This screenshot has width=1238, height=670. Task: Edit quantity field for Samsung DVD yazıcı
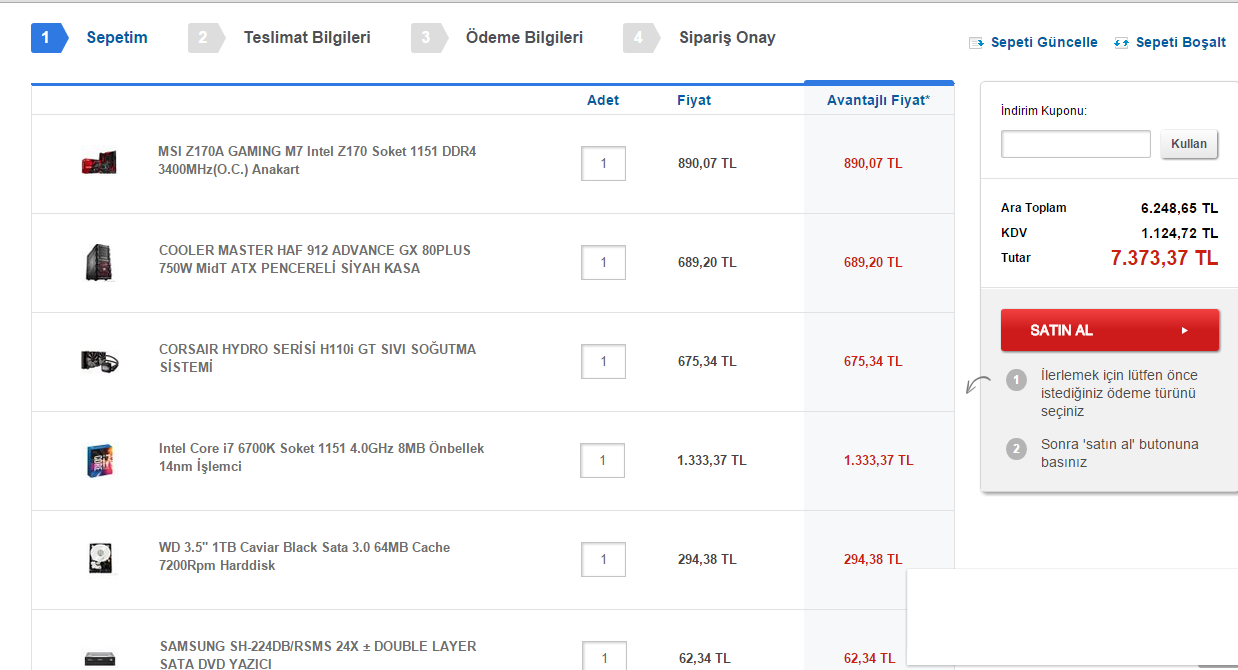604,656
